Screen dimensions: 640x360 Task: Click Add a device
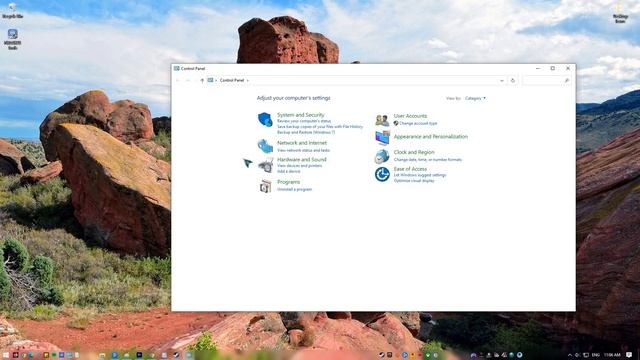point(289,171)
